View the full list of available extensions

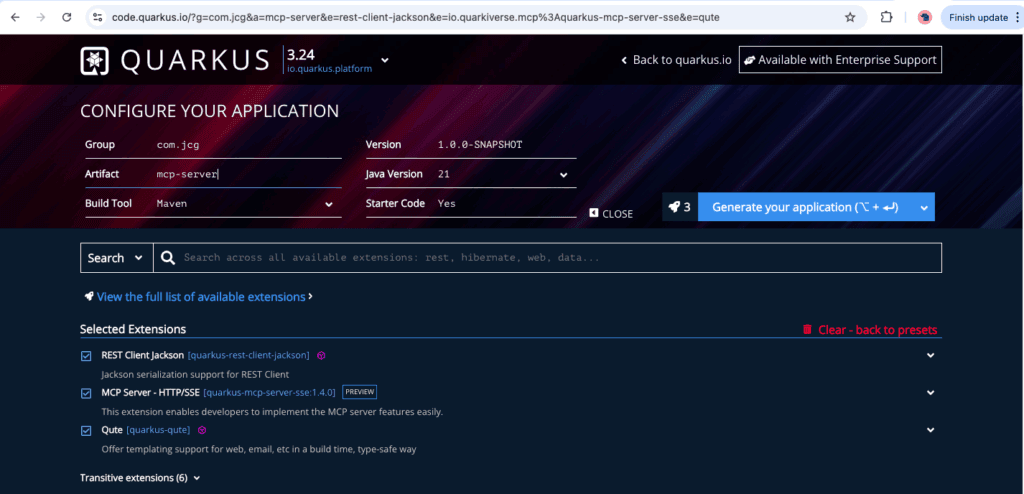pyautogui.click(x=200, y=297)
